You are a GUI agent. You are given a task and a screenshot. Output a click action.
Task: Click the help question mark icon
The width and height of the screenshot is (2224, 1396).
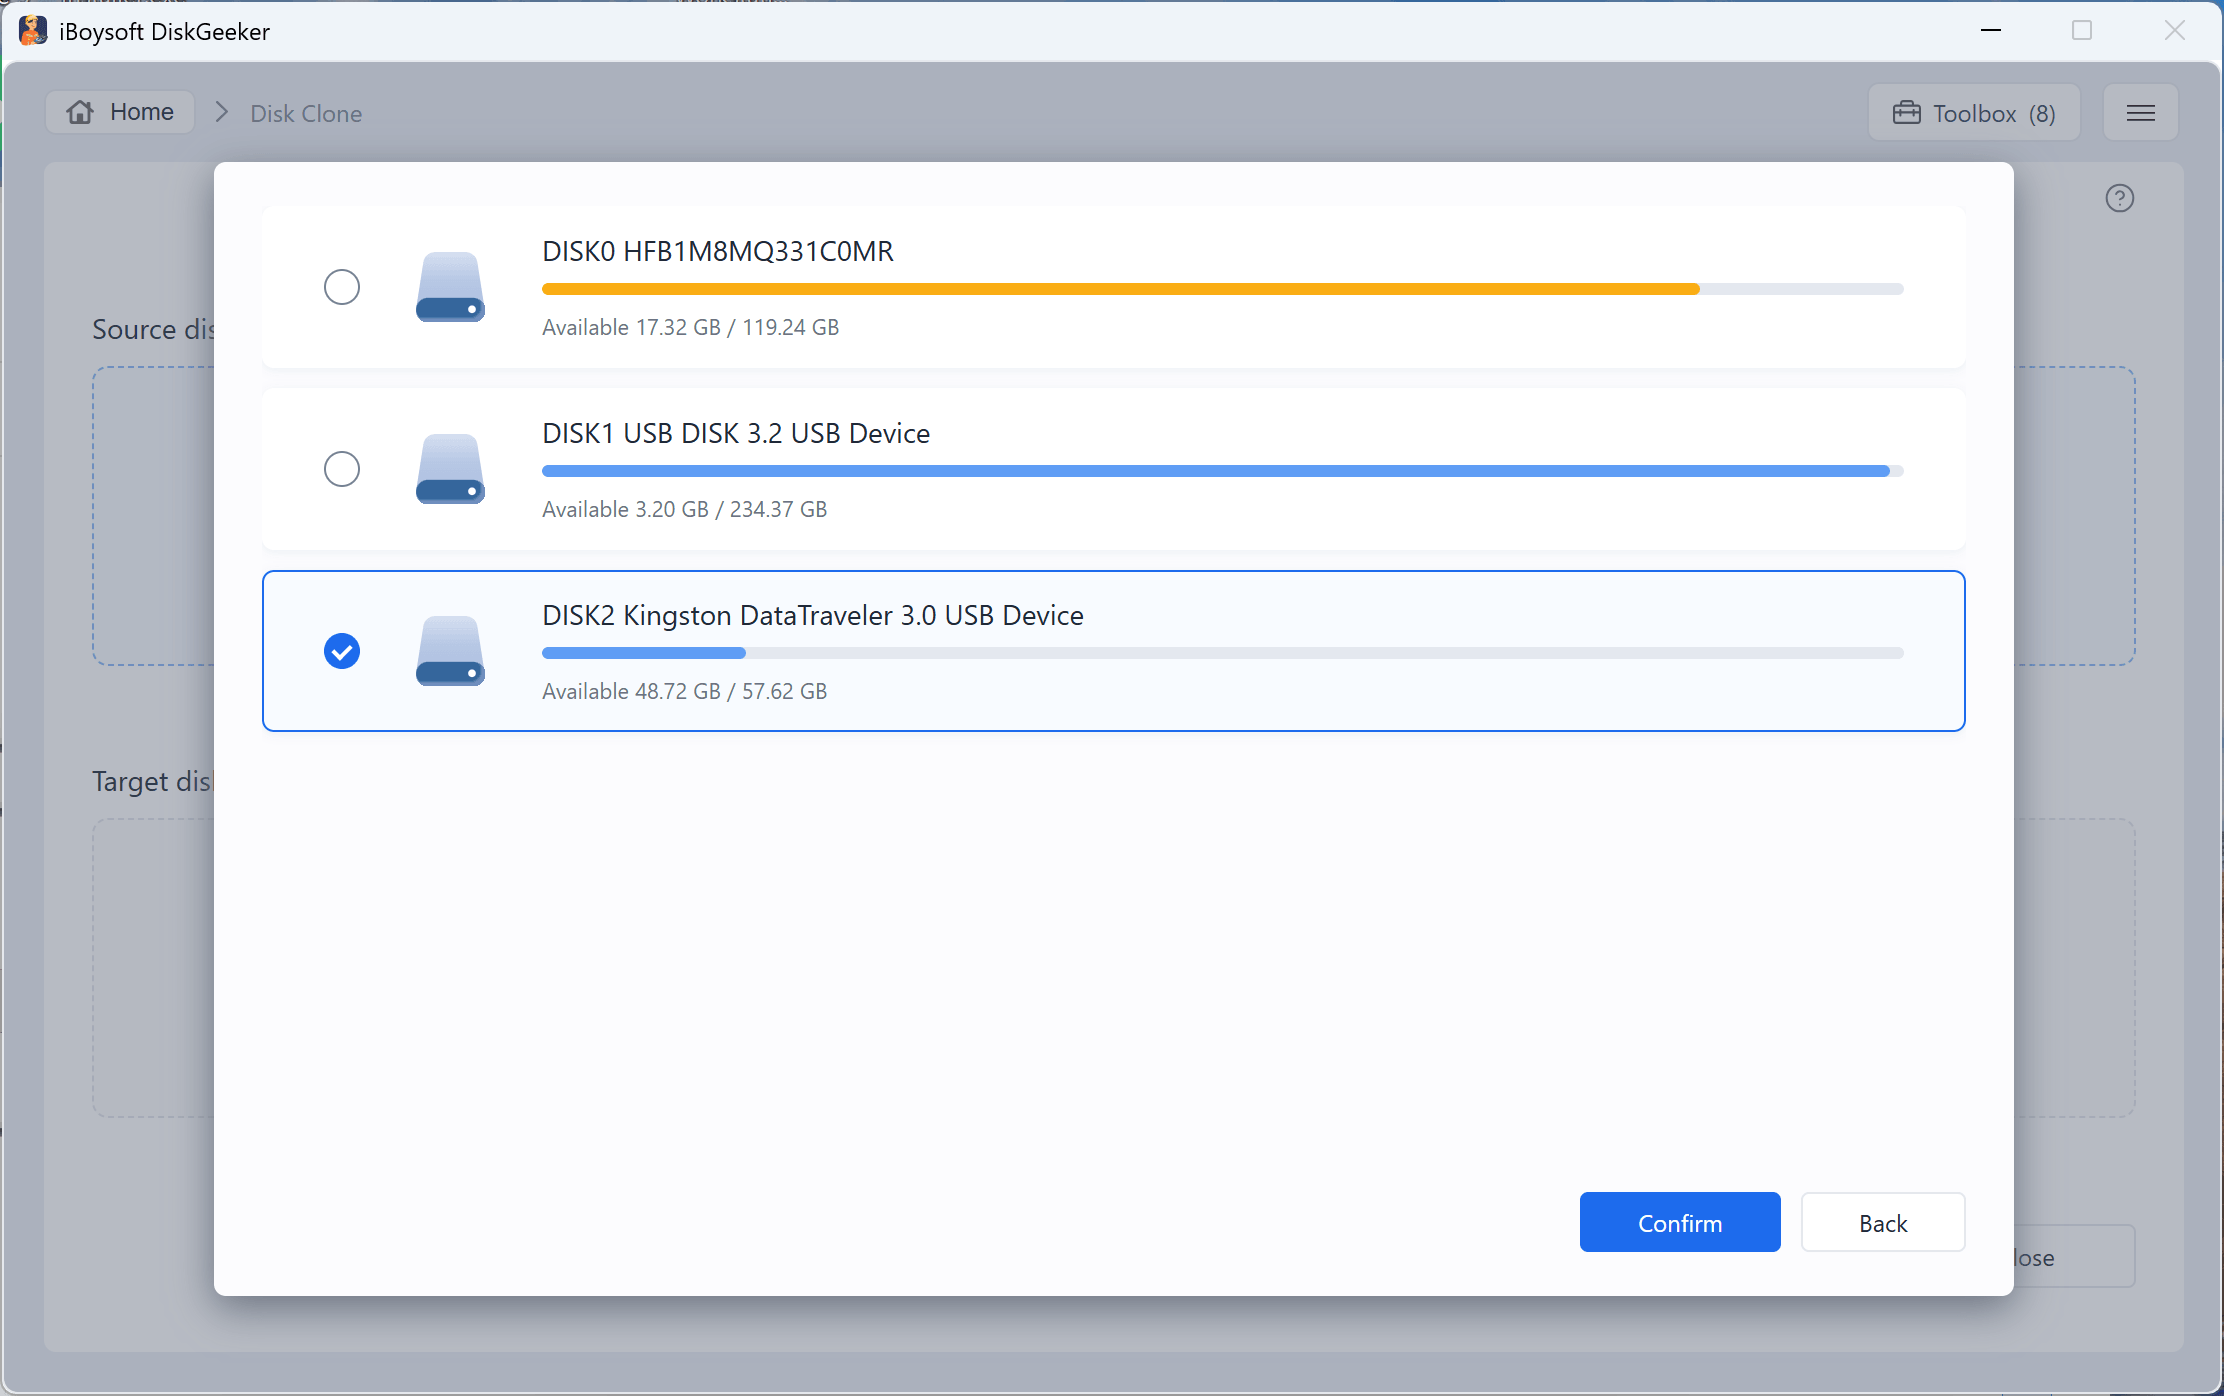tap(2120, 198)
